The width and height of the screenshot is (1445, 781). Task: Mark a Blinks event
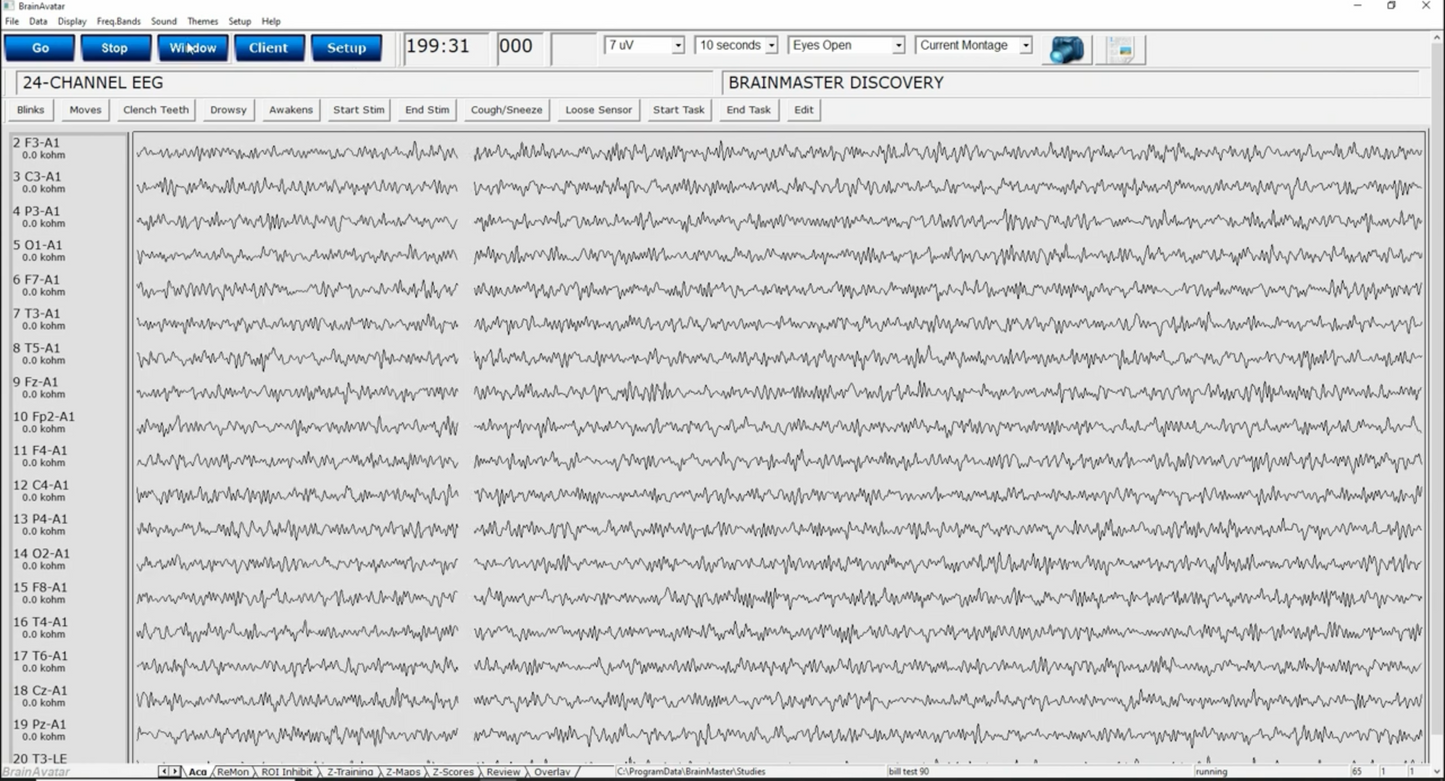pos(30,110)
